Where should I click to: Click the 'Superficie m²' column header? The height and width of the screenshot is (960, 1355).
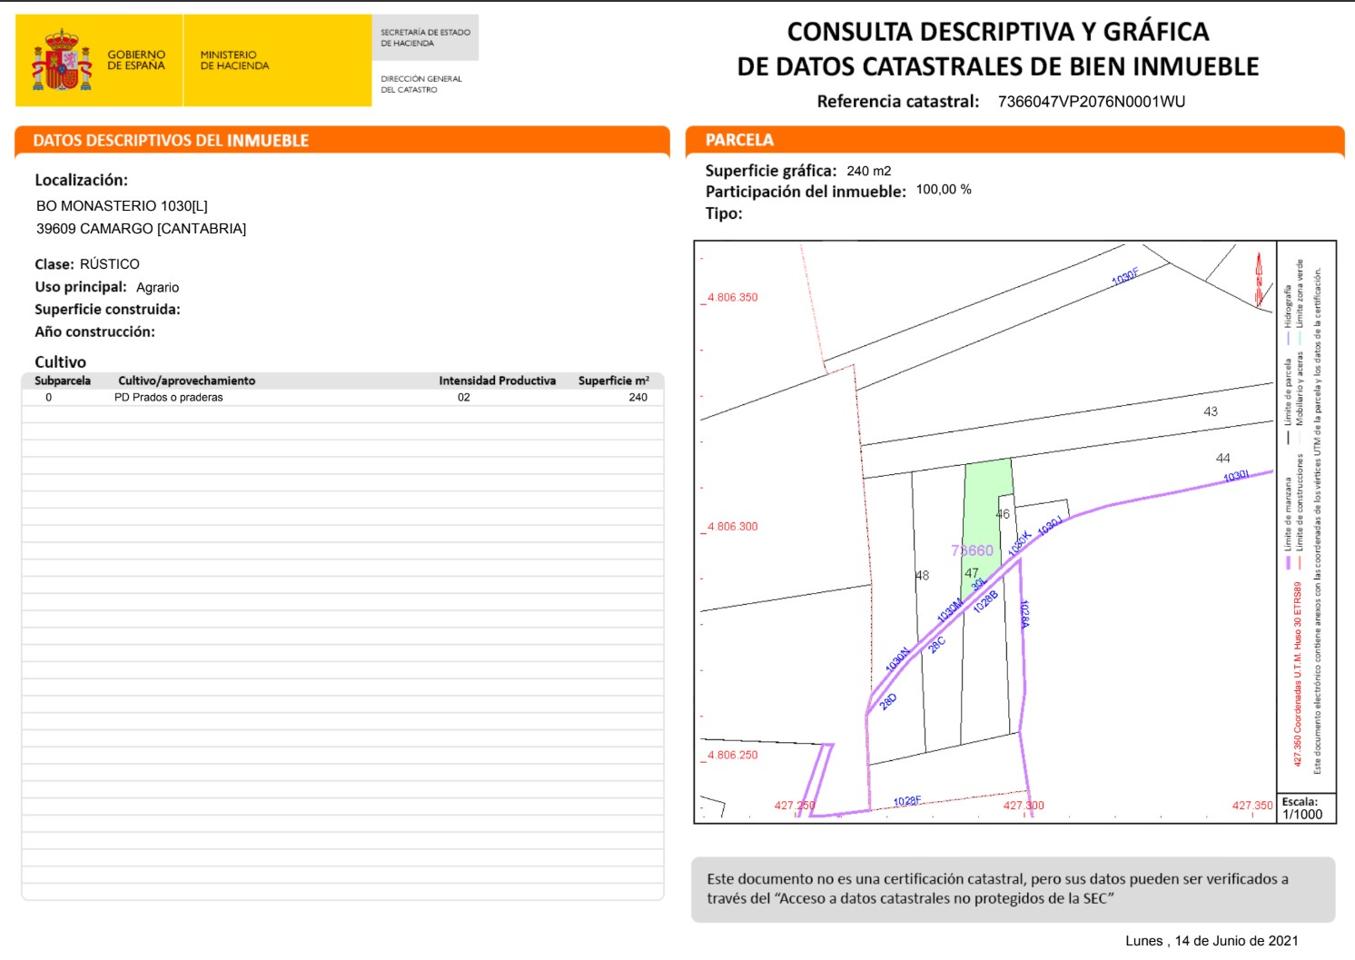point(613,381)
